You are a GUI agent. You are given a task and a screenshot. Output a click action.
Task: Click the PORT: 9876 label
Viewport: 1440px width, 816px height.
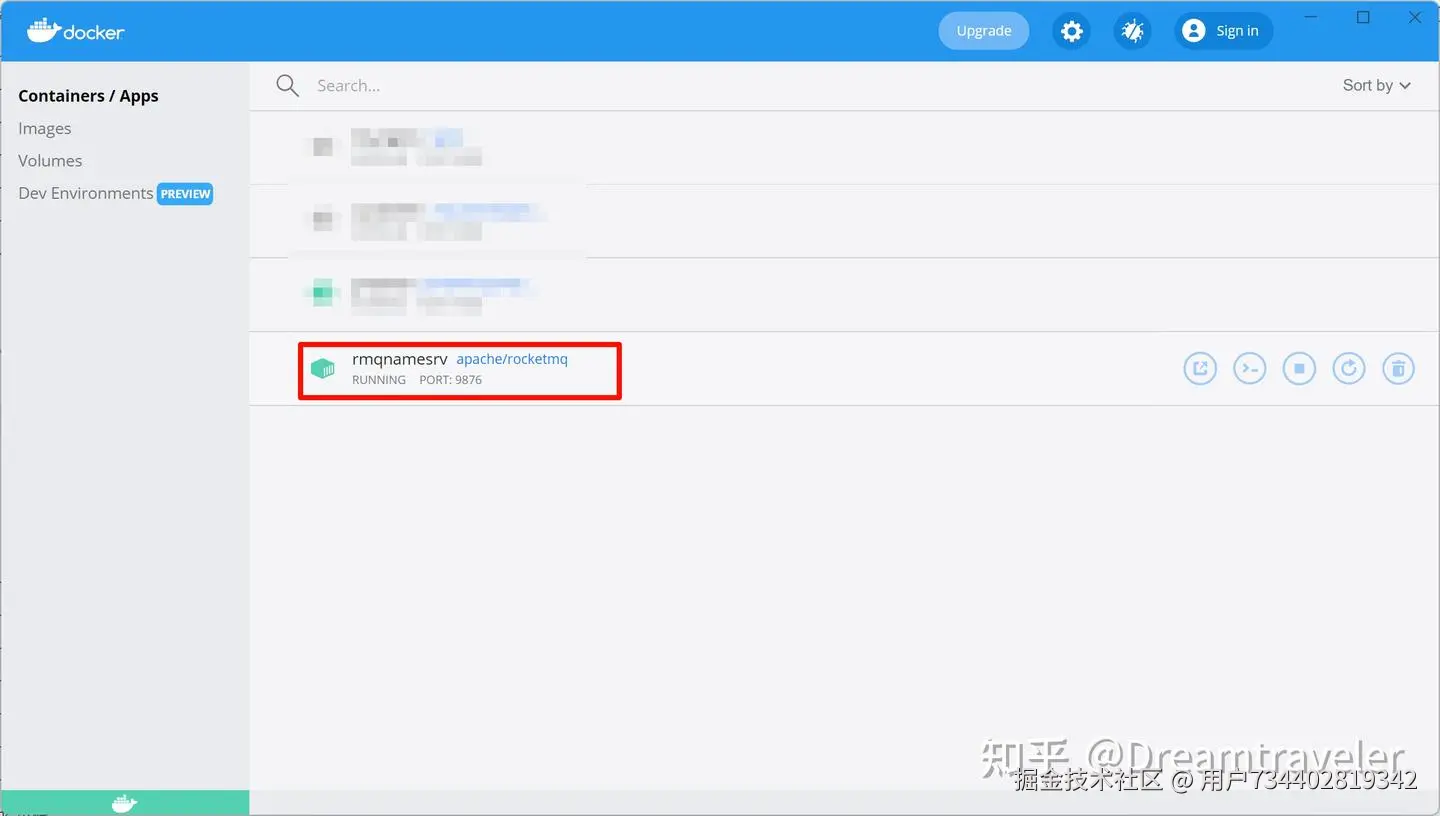(x=450, y=380)
